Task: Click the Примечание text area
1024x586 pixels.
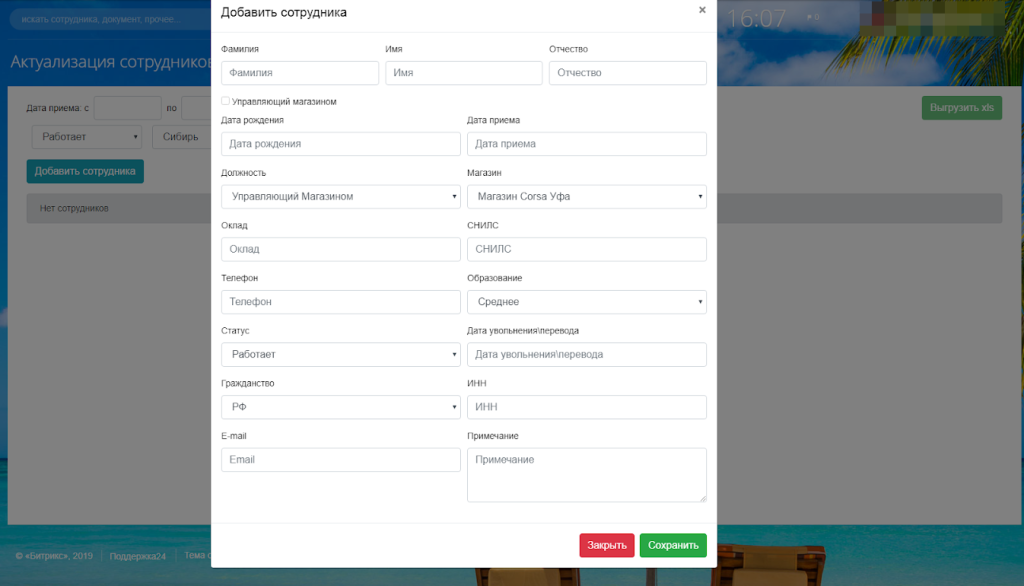Action: click(x=586, y=475)
